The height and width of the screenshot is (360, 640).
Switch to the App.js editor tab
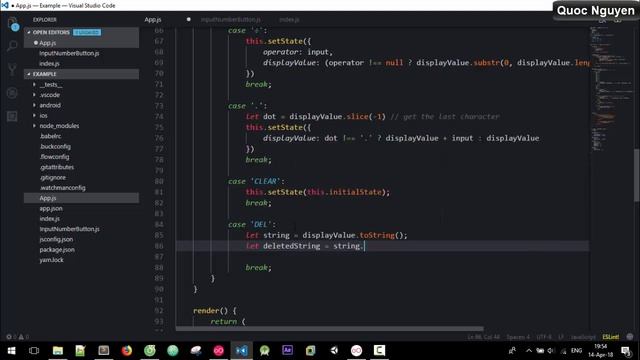click(153, 20)
